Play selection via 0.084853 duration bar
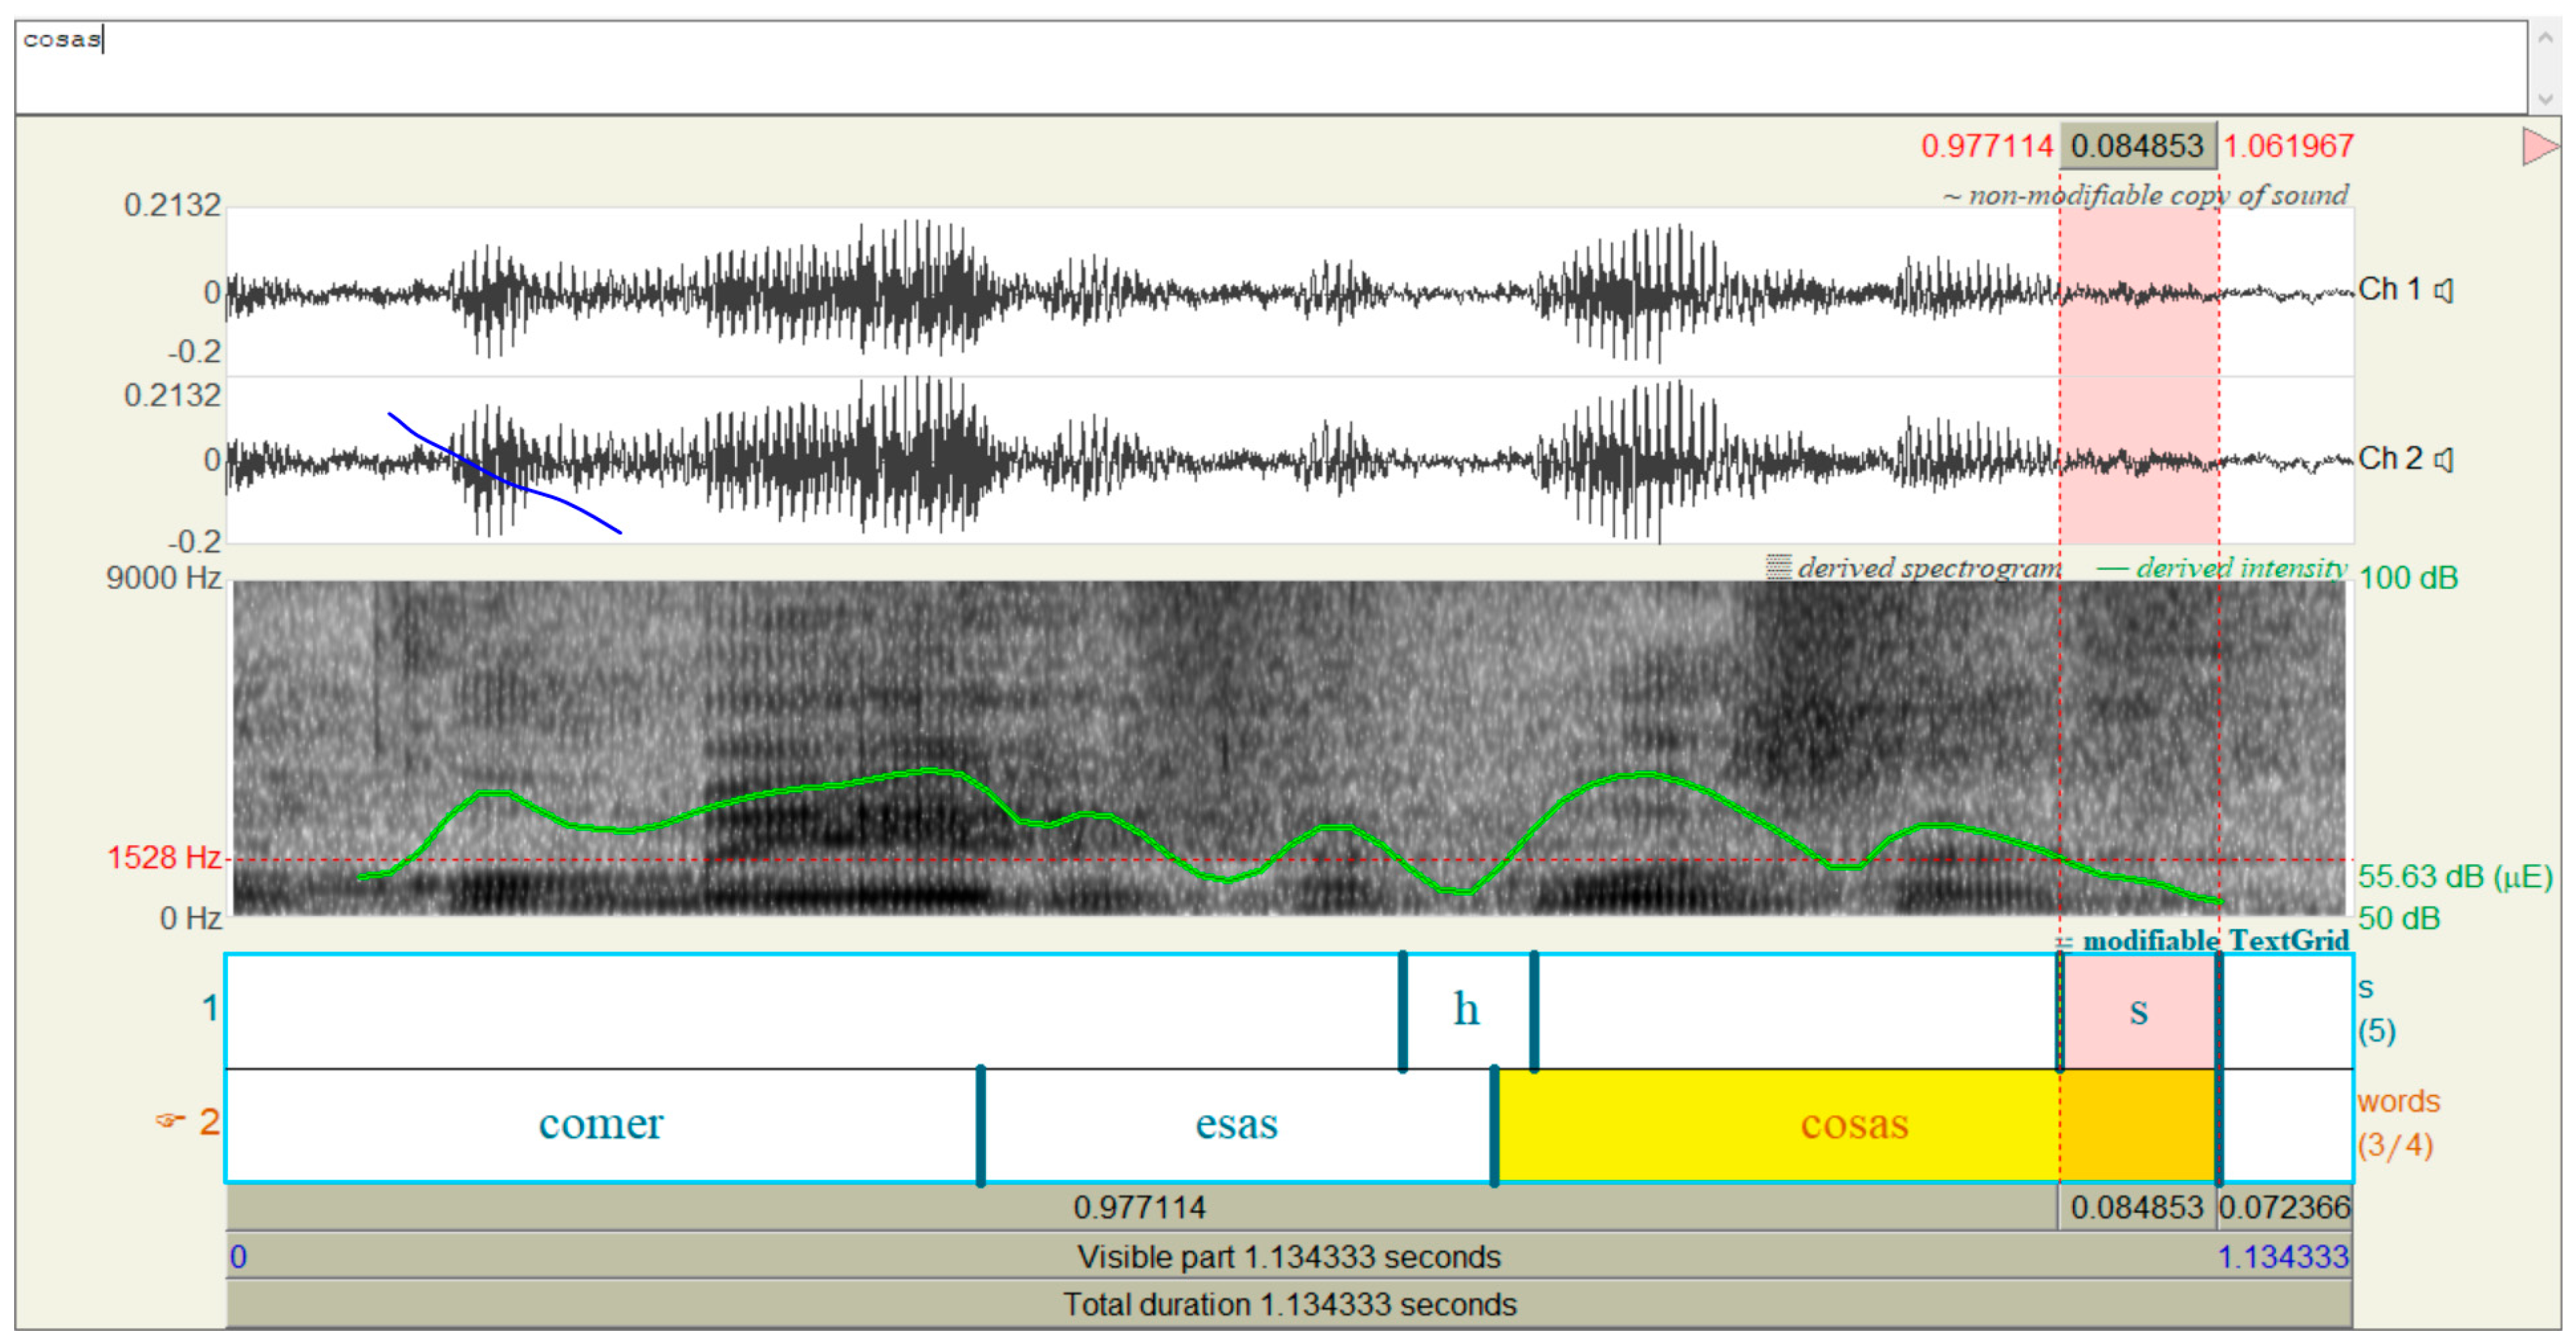This screenshot has width=2576, height=1343. 2137,1208
